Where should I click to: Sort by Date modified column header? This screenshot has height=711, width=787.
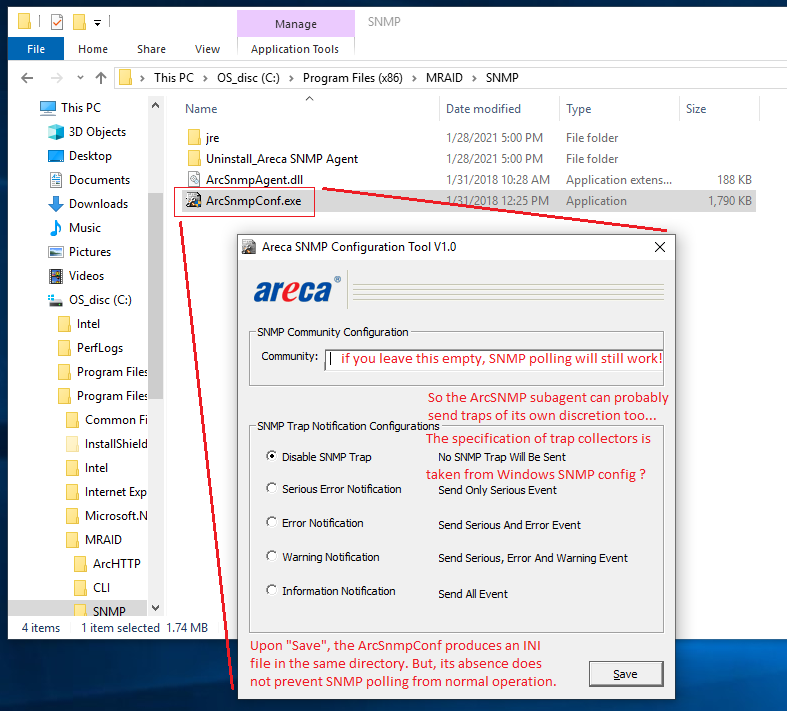tap(483, 109)
